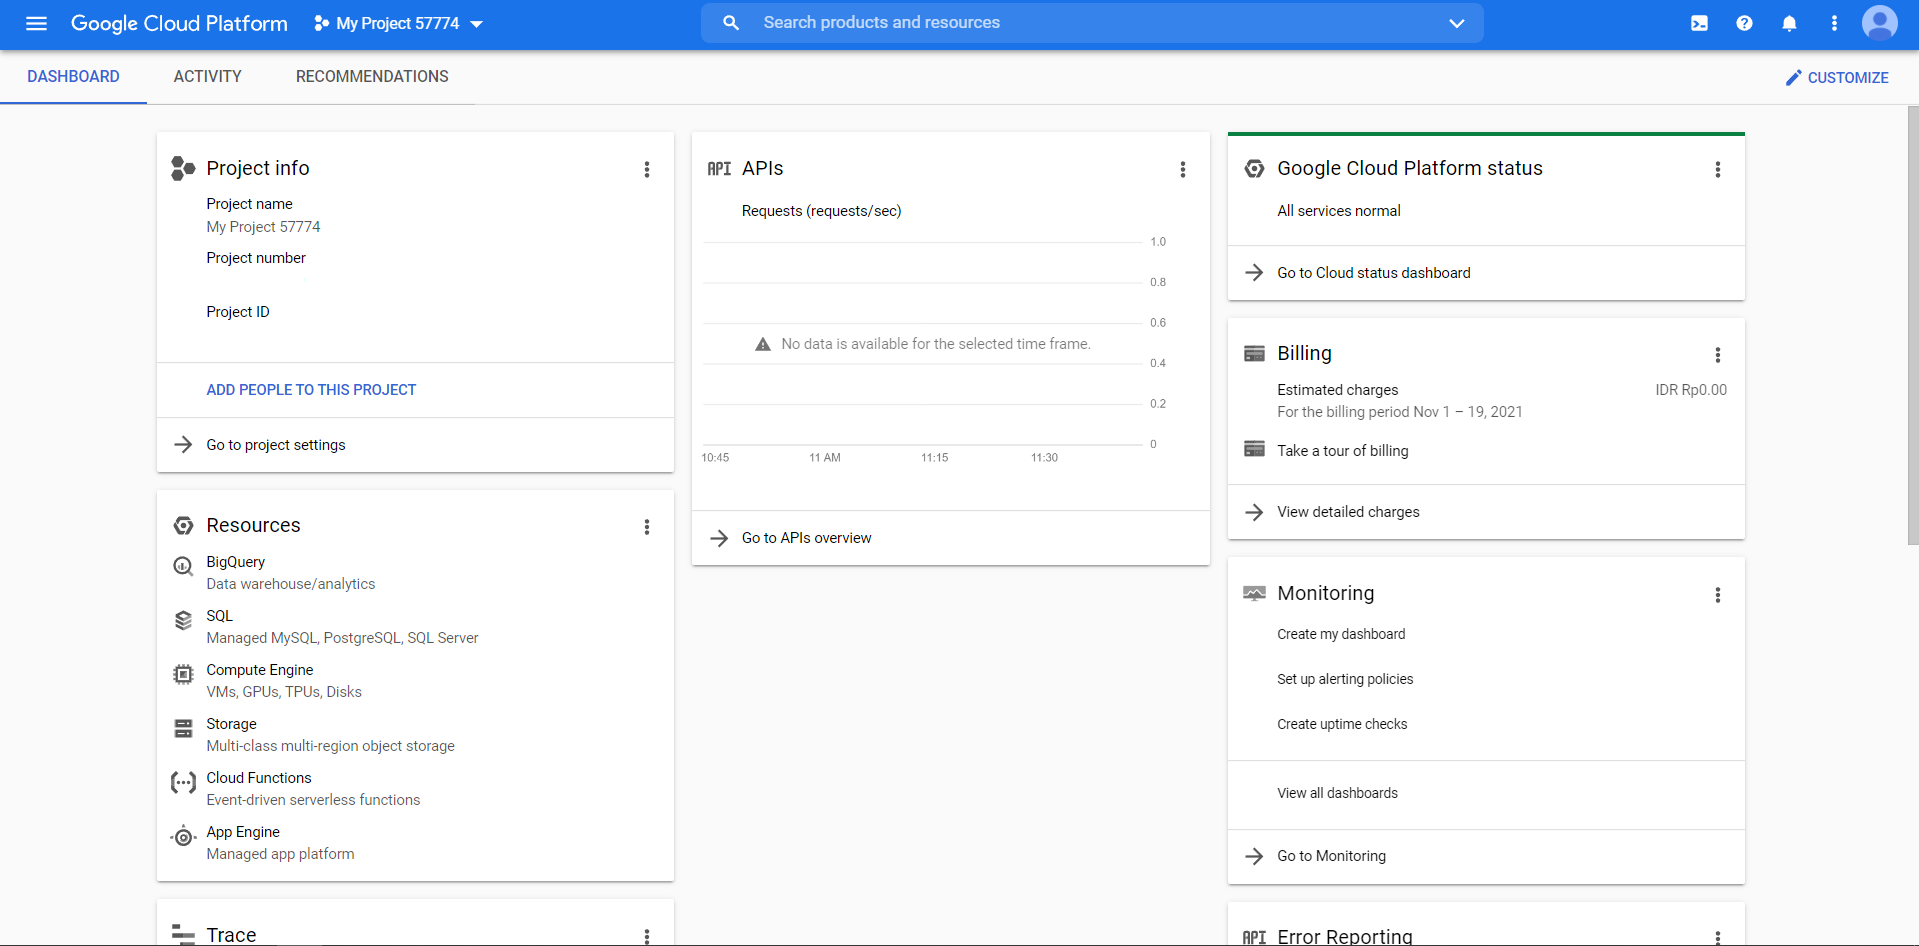This screenshot has height=946, width=1919.
Task: Open the user account avatar
Action: click(1879, 23)
